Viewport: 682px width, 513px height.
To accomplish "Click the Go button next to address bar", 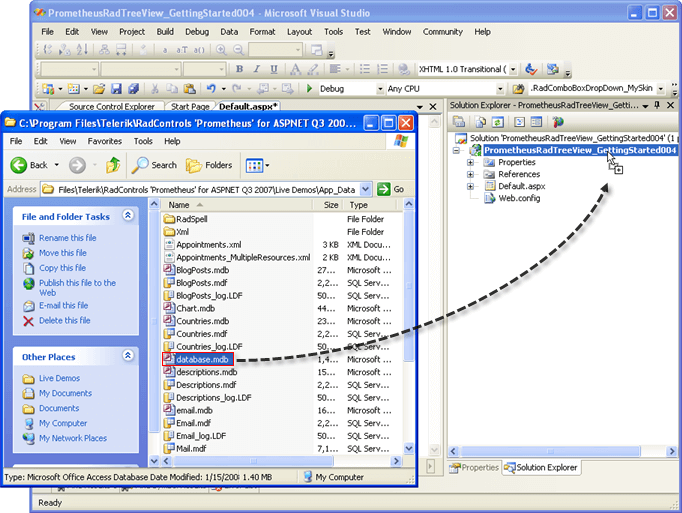I will point(392,189).
